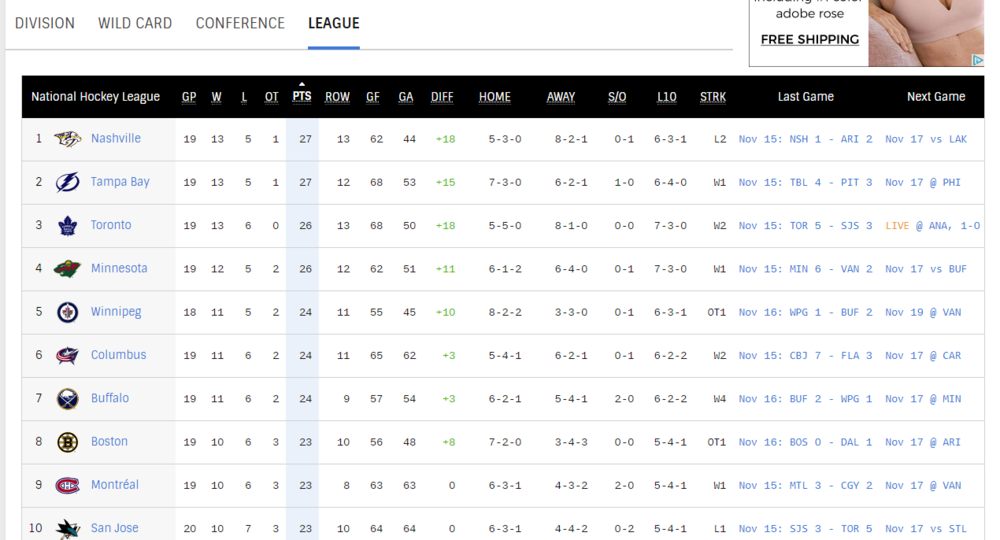
Task: Open the San Jose team link
Action: [x=114, y=528]
